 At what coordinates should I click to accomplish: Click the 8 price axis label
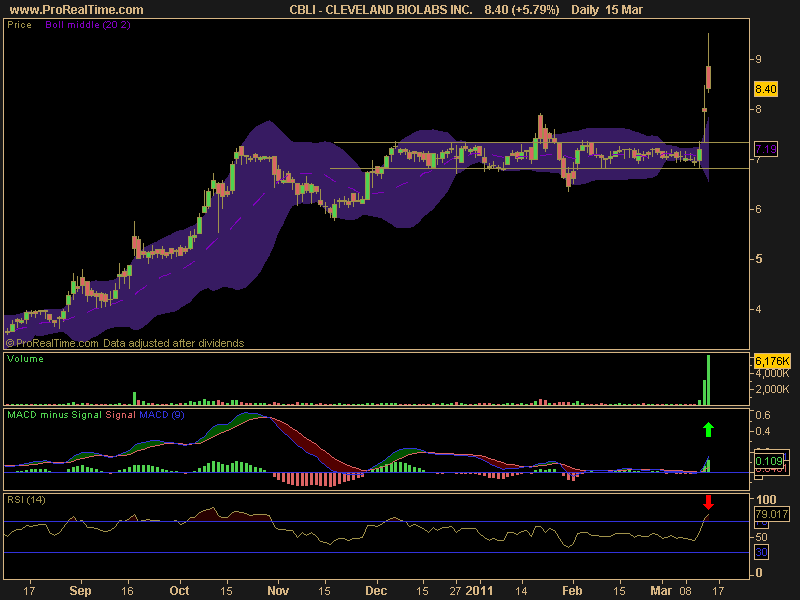758,109
